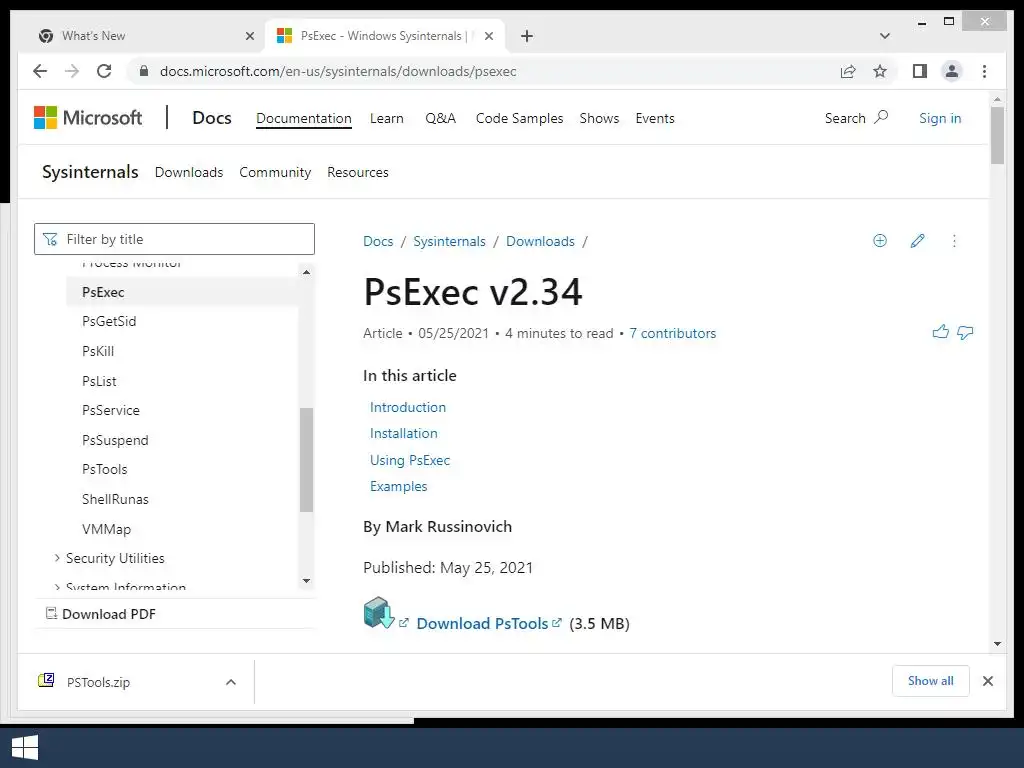Open the Windows Start menu
The height and width of the screenshot is (768, 1024).
pos(25,748)
